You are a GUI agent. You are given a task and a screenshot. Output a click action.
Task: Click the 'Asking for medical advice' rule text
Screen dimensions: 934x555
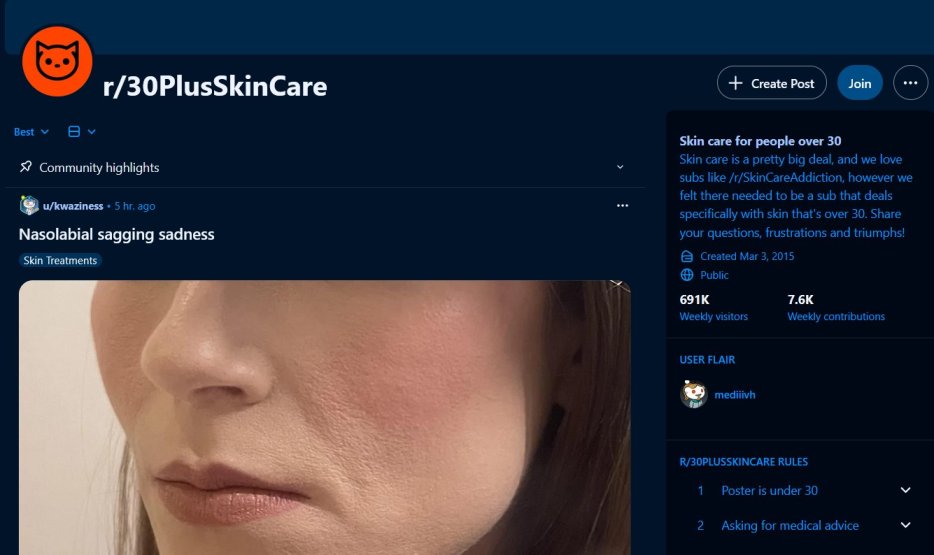(790, 526)
